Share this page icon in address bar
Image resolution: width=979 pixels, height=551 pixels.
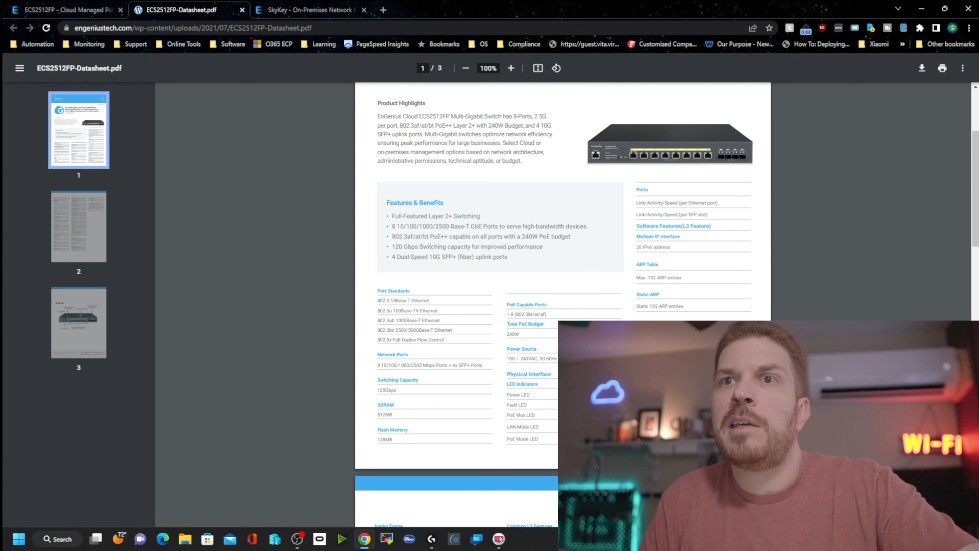point(753,27)
